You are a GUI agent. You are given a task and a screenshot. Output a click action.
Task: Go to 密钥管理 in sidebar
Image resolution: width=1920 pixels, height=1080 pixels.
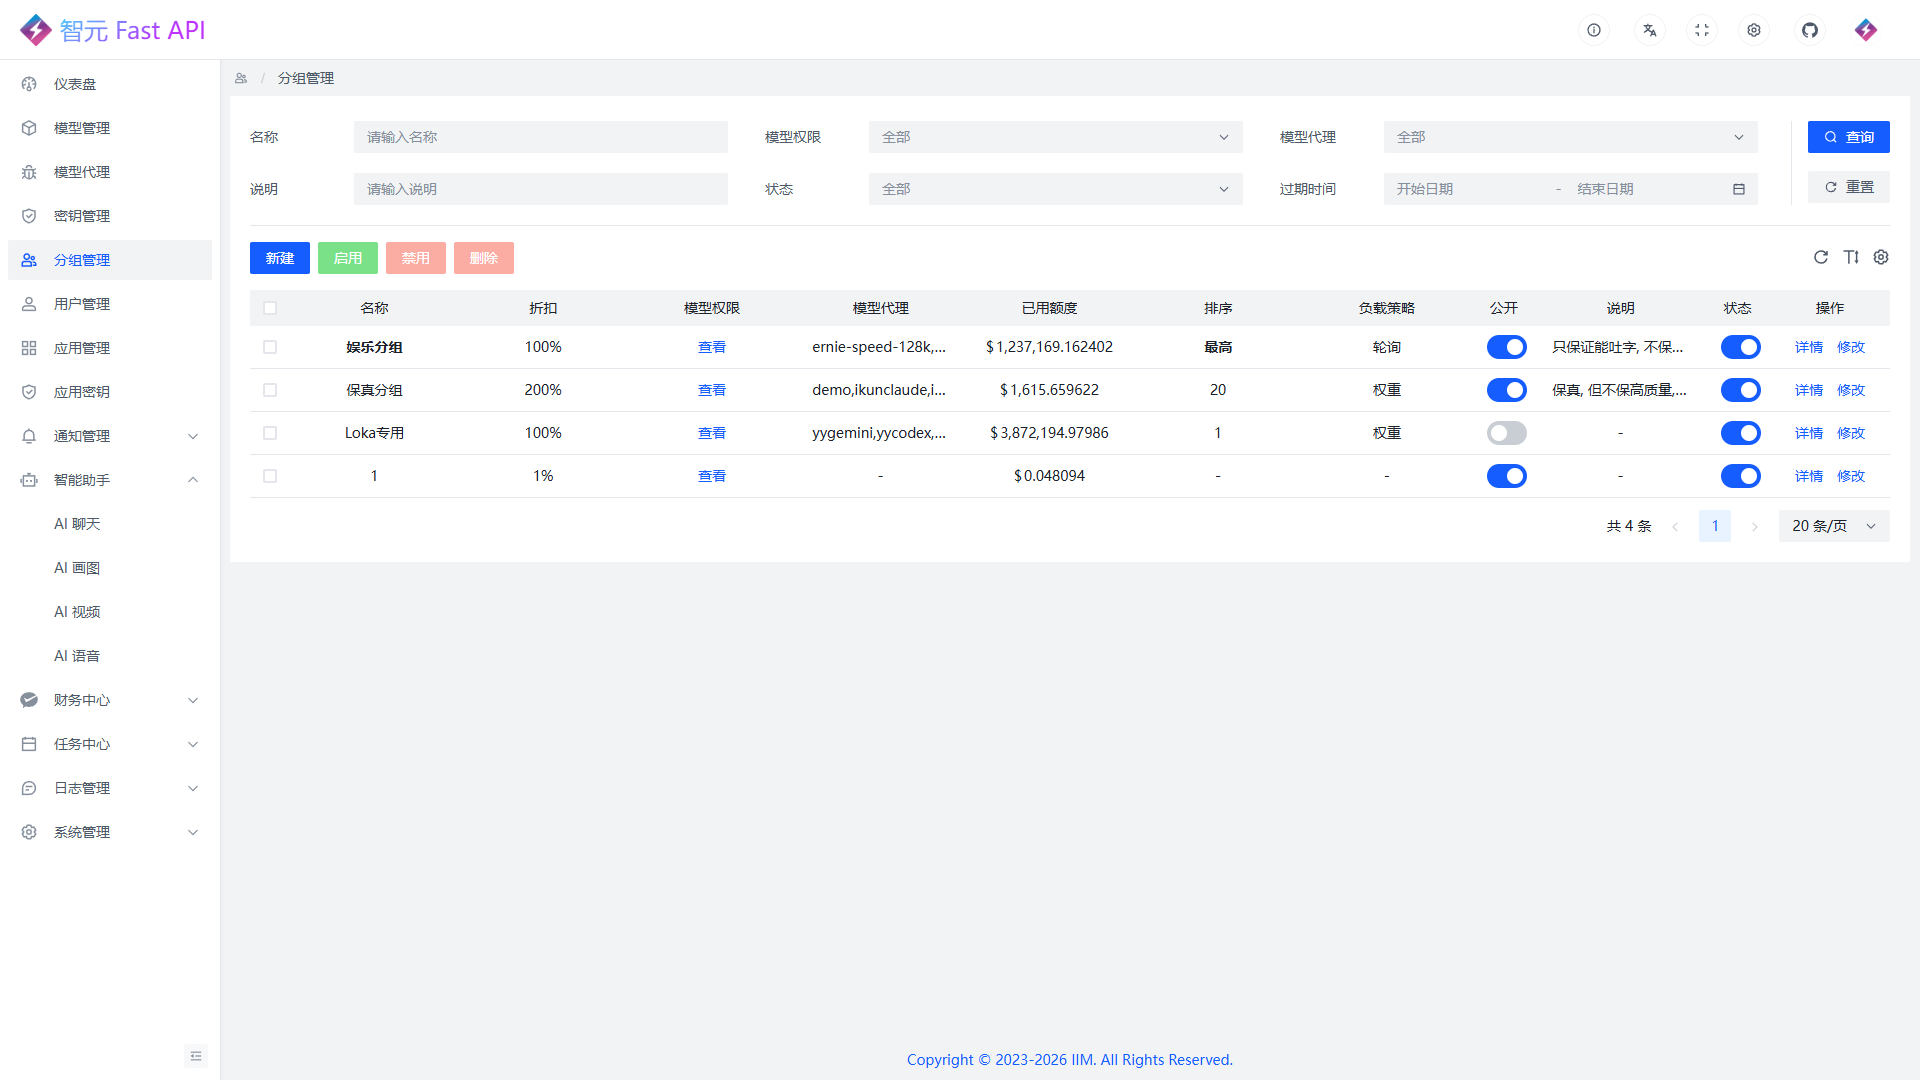(82, 216)
